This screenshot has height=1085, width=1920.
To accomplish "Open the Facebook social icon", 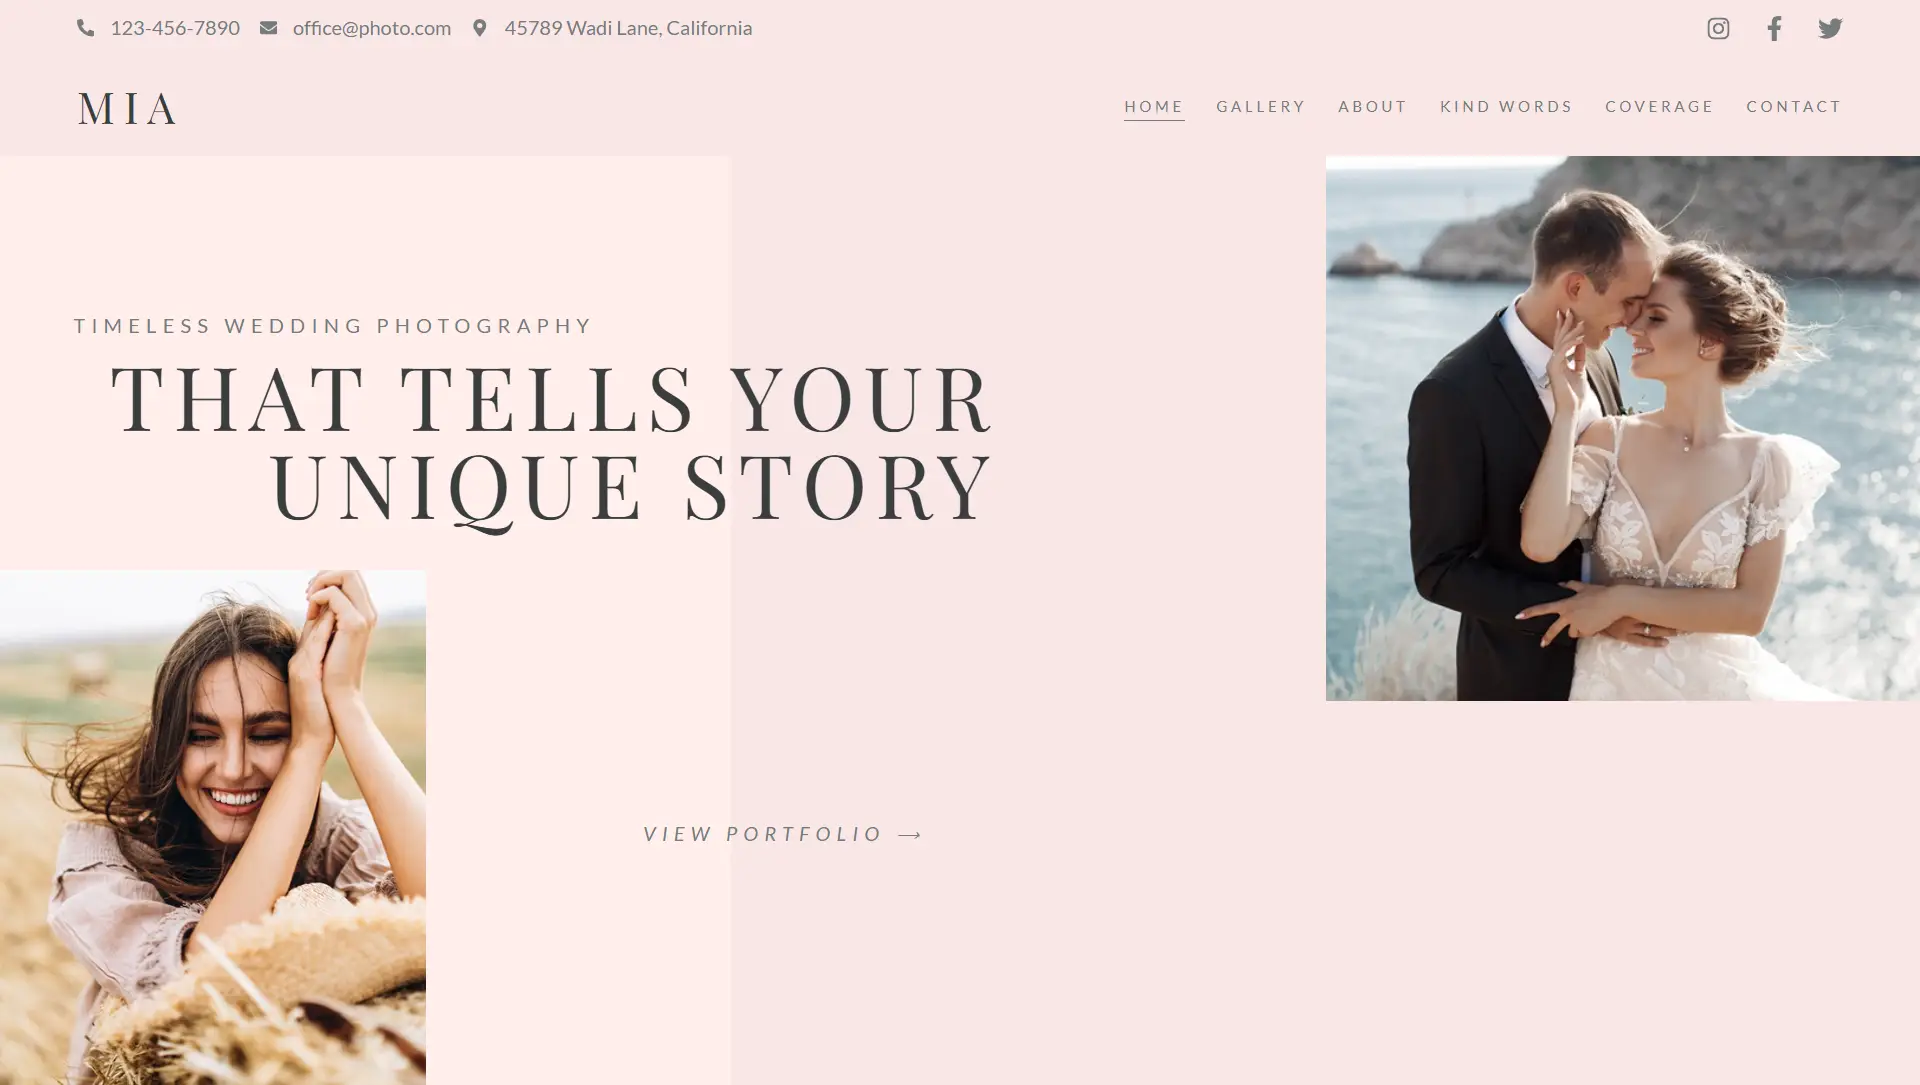I will click(1774, 28).
